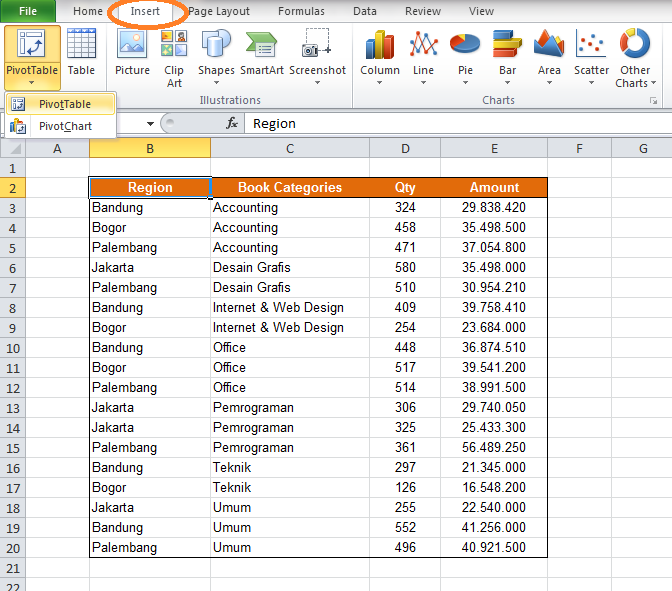Insert an Area chart
The height and width of the screenshot is (591, 672).
[x=549, y=56]
